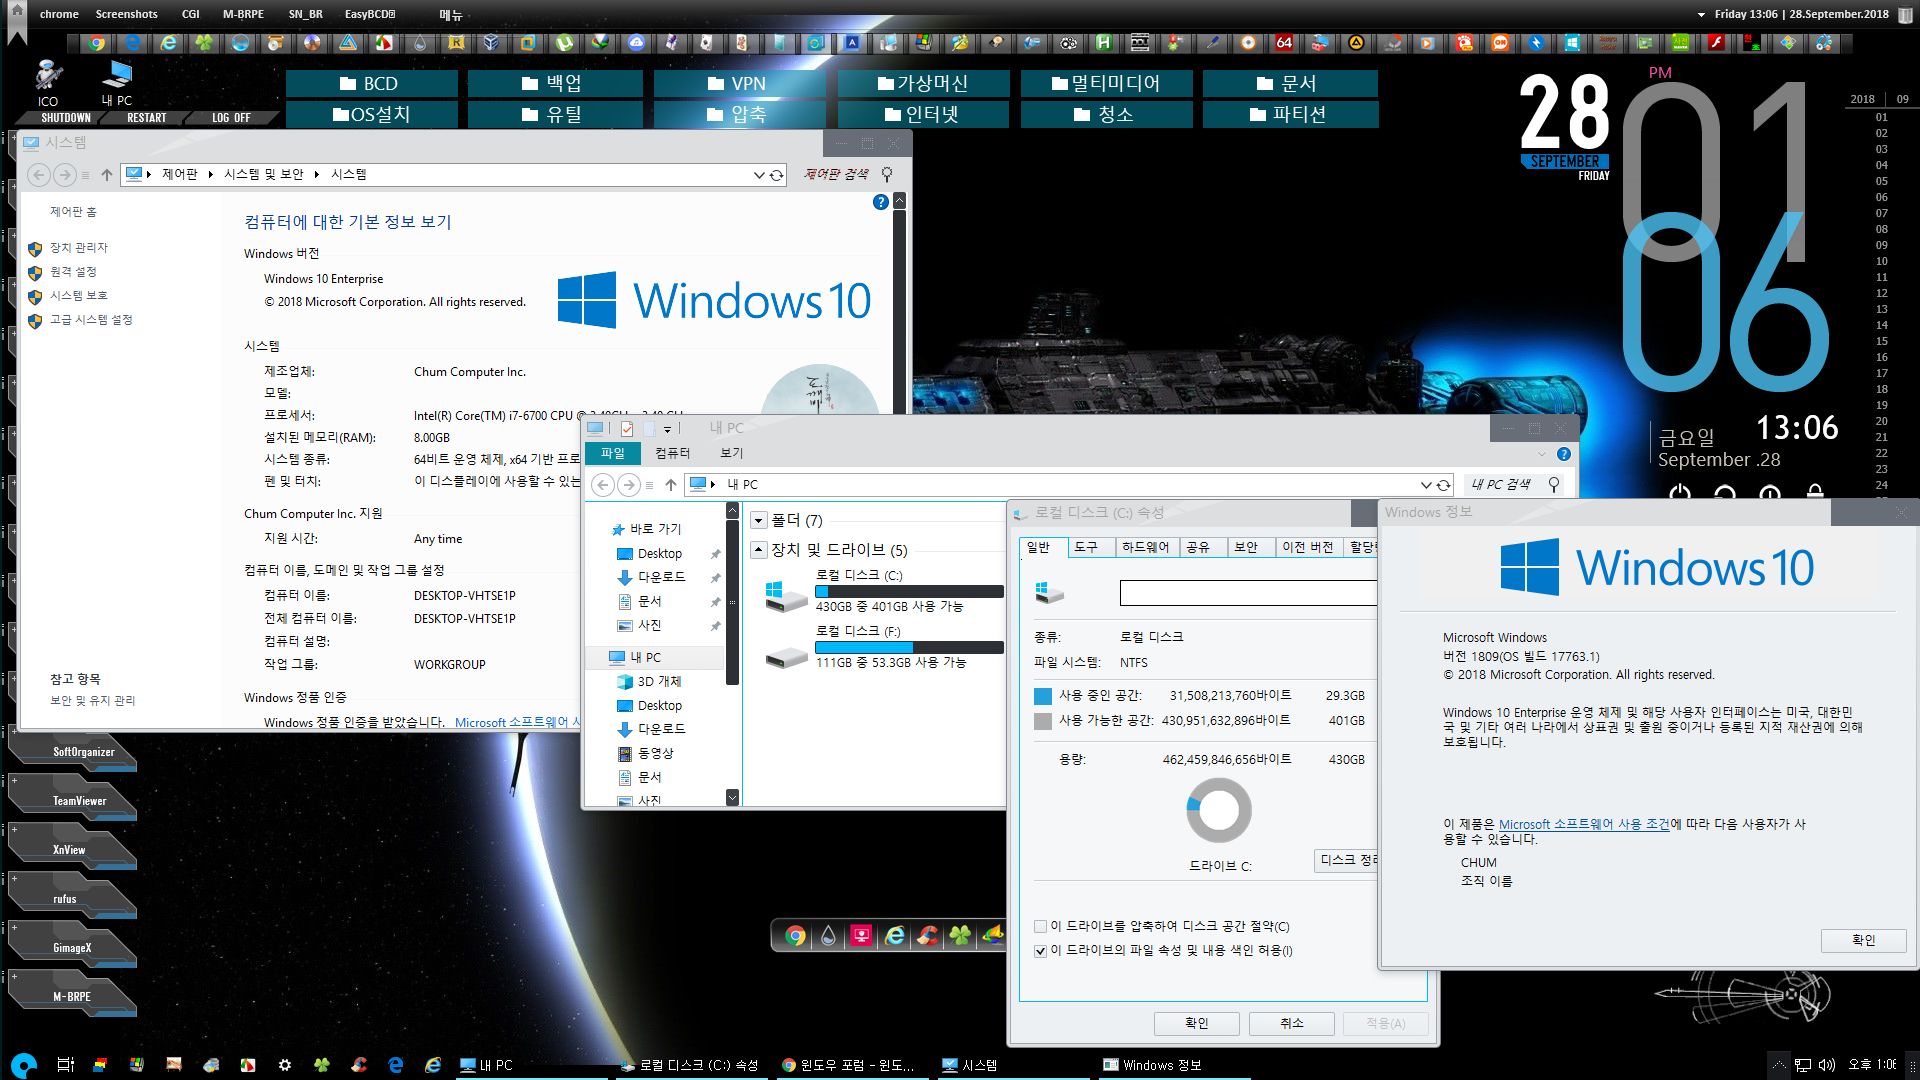This screenshot has width=1920, height=1080.
Task: Switch to 하드웨어 tab in disk properties
Action: [1145, 547]
